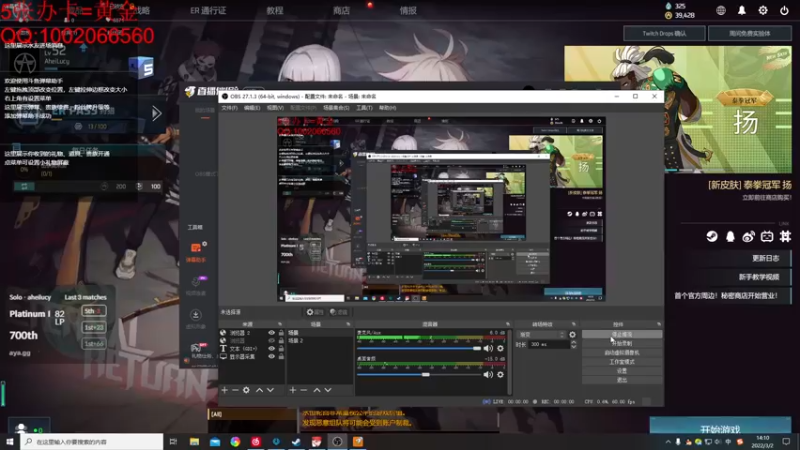Toggle visibility of the second 浏览器 source
Image resolution: width=800 pixels, height=450 pixels.
[x=271, y=340]
